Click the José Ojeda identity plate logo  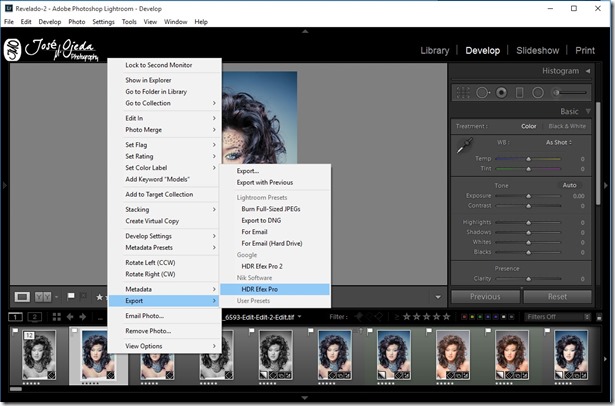(x=51, y=50)
